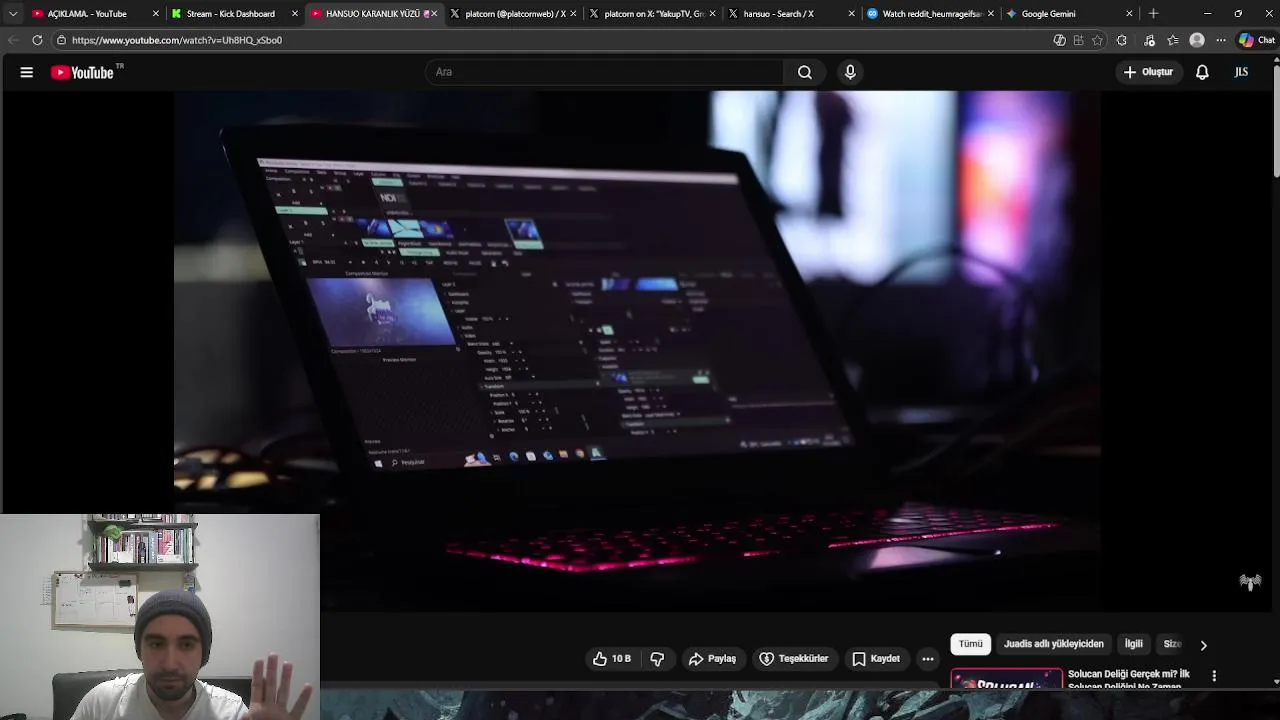This screenshot has width=1280, height=720.
Task: Open the Solucan Deliği Gerçek mi video
Action: click(x=1129, y=680)
